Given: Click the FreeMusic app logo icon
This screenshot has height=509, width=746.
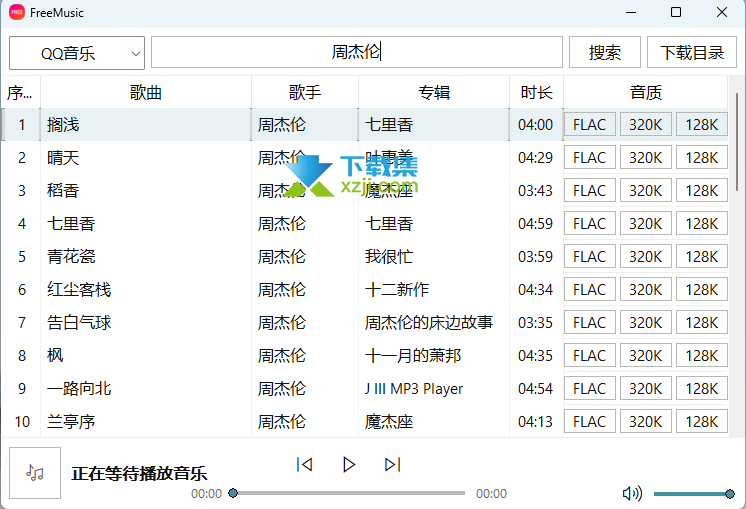Looking at the screenshot, I should [x=17, y=12].
